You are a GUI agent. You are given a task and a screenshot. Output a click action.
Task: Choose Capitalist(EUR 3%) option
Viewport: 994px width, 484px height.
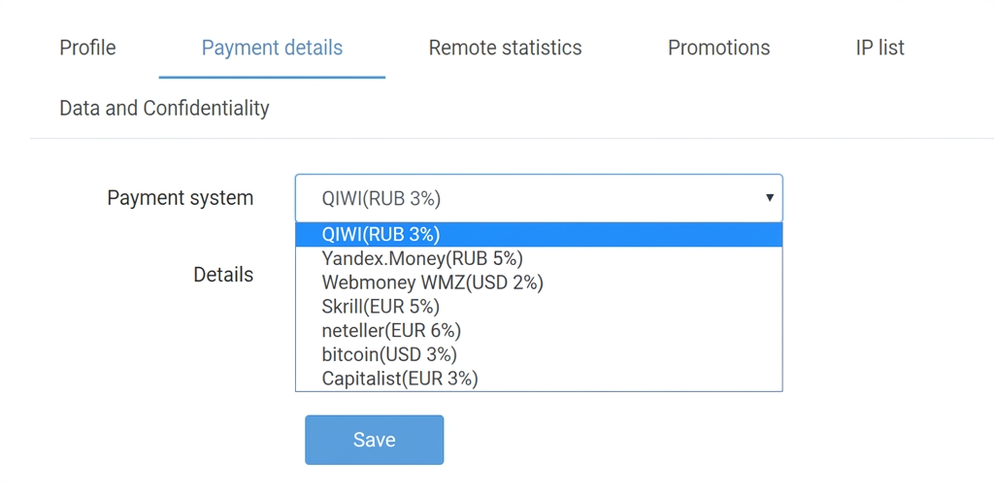tap(539, 379)
